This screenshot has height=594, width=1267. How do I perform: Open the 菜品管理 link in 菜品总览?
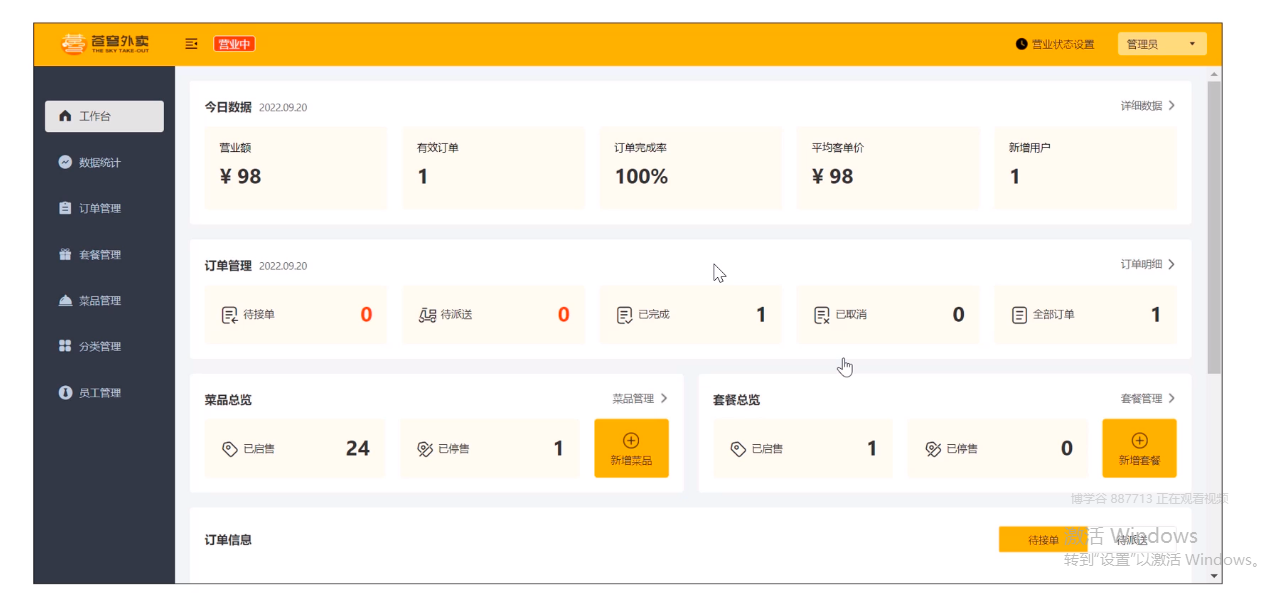[640, 398]
